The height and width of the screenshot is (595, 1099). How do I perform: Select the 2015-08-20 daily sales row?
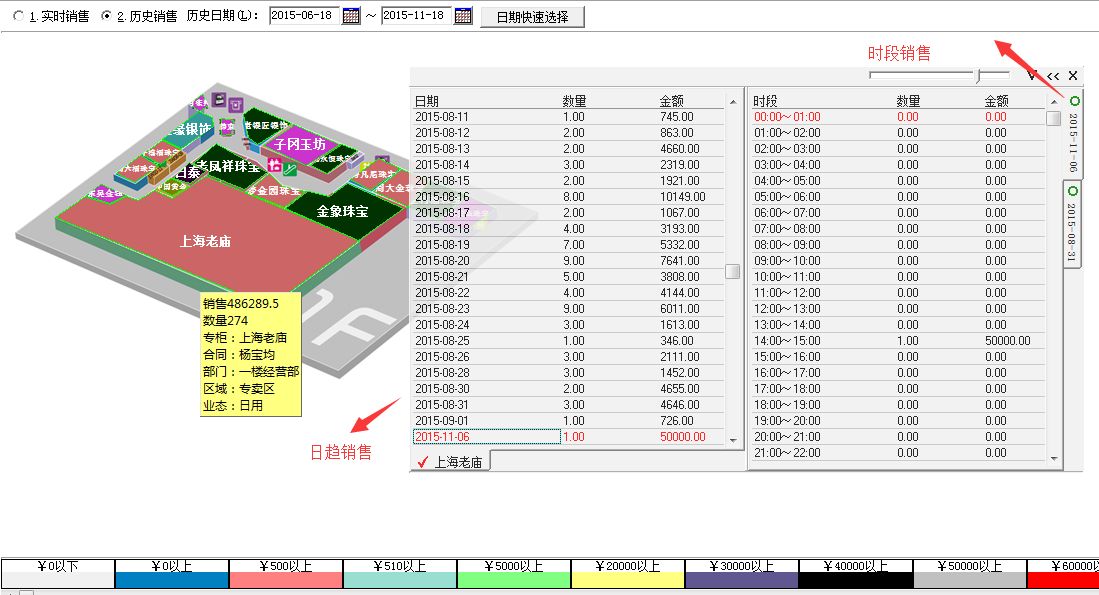[x=568, y=261]
